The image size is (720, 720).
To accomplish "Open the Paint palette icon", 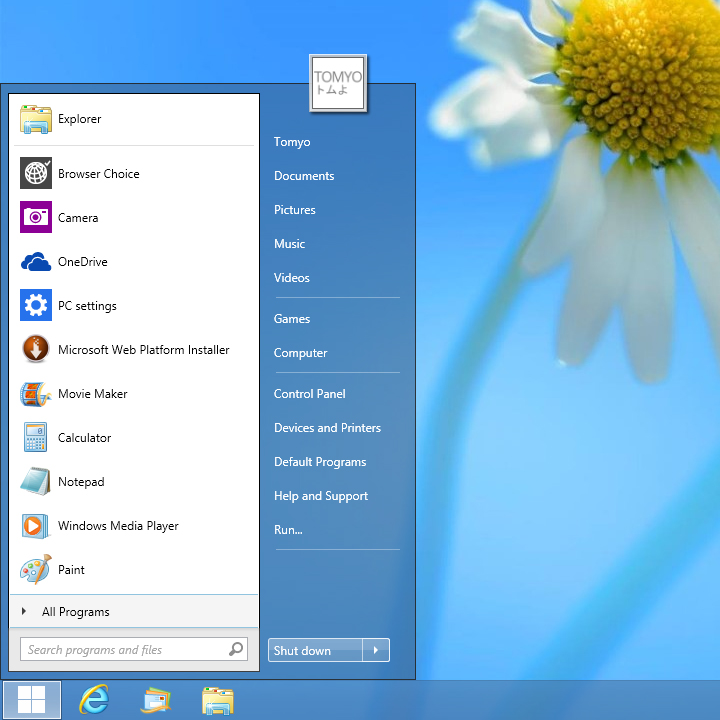I will [x=36, y=570].
